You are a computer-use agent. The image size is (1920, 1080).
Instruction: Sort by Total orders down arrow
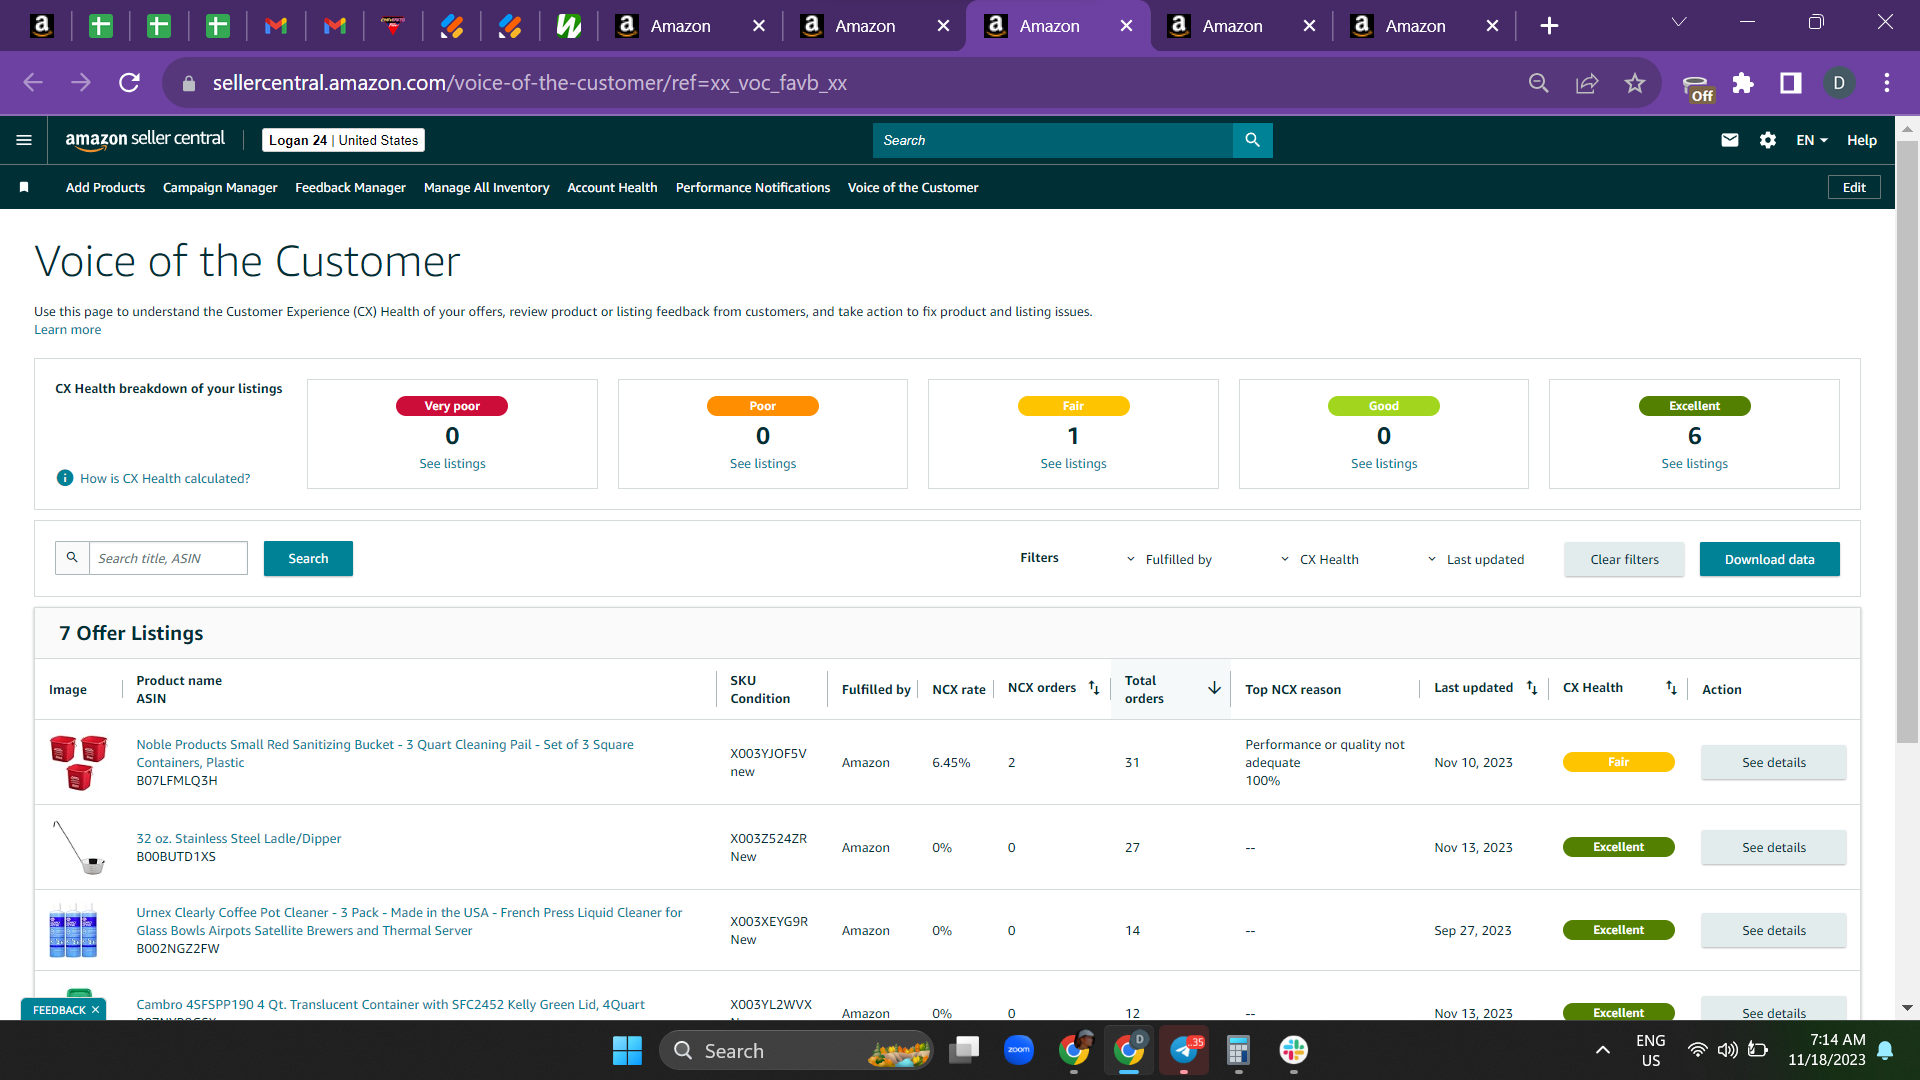pos(1214,688)
